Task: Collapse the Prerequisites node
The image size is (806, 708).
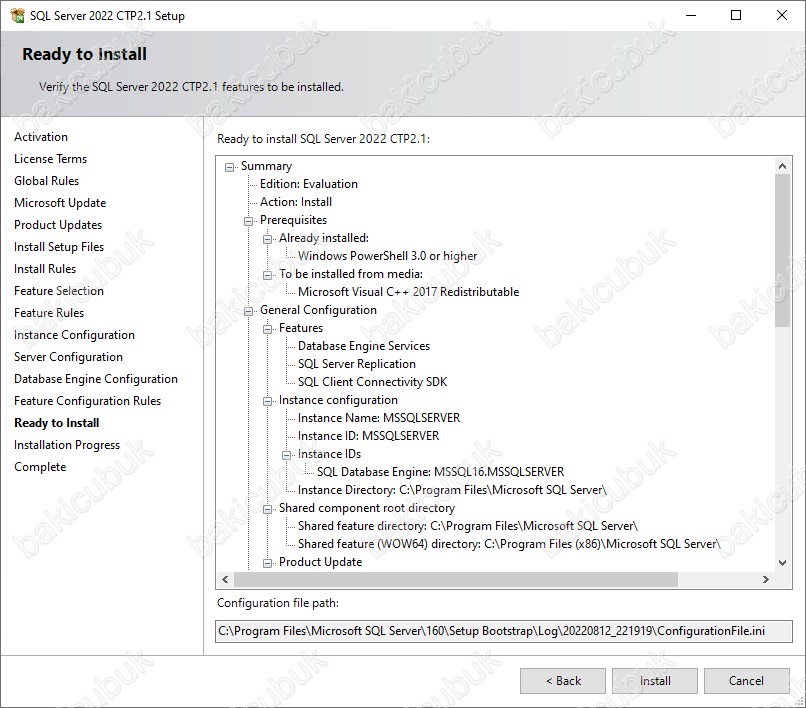Action: click(248, 221)
